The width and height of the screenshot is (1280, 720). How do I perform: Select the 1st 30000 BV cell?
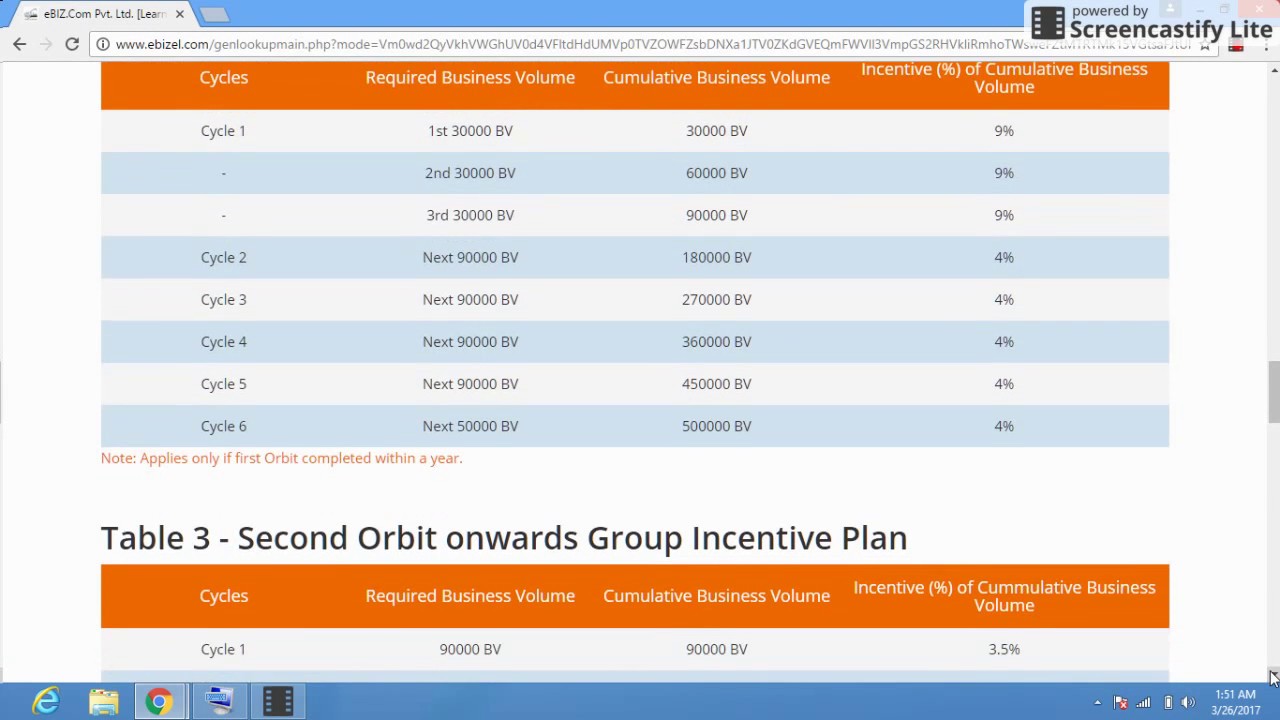(x=470, y=131)
